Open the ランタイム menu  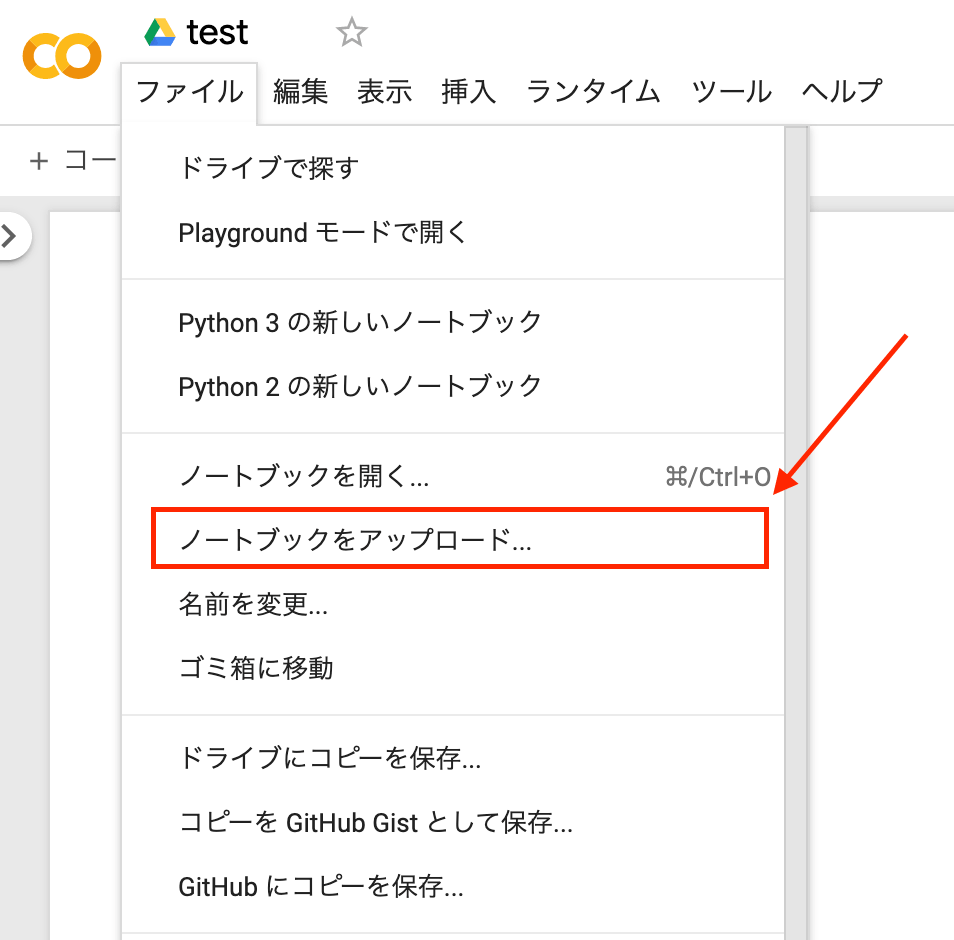click(593, 92)
